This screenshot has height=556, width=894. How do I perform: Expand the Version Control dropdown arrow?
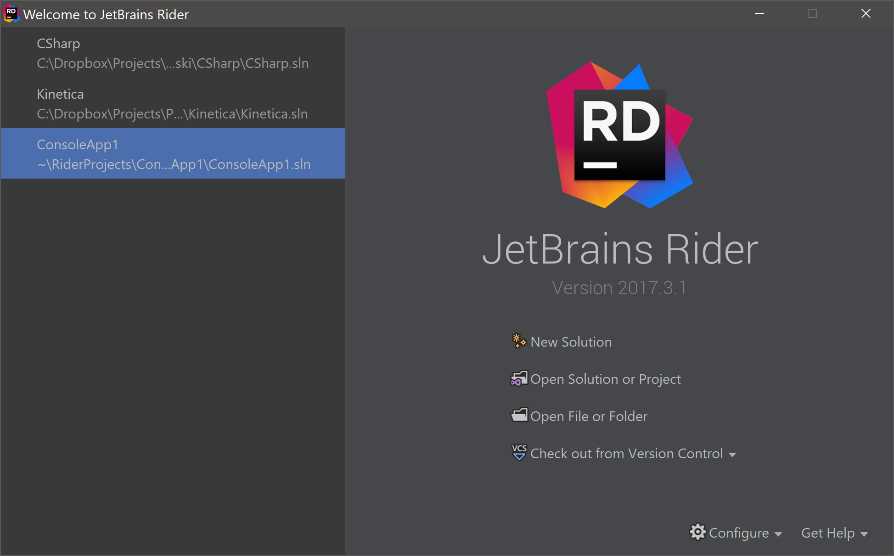pos(732,455)
